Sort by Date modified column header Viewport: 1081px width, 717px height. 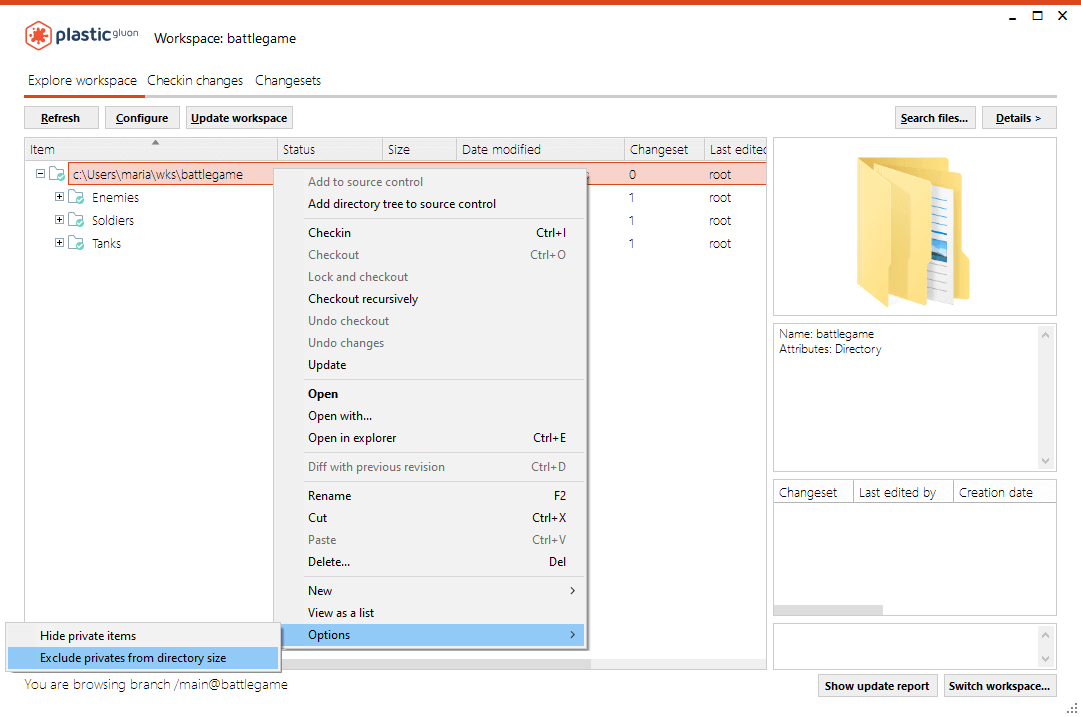(x=540, y=150)
